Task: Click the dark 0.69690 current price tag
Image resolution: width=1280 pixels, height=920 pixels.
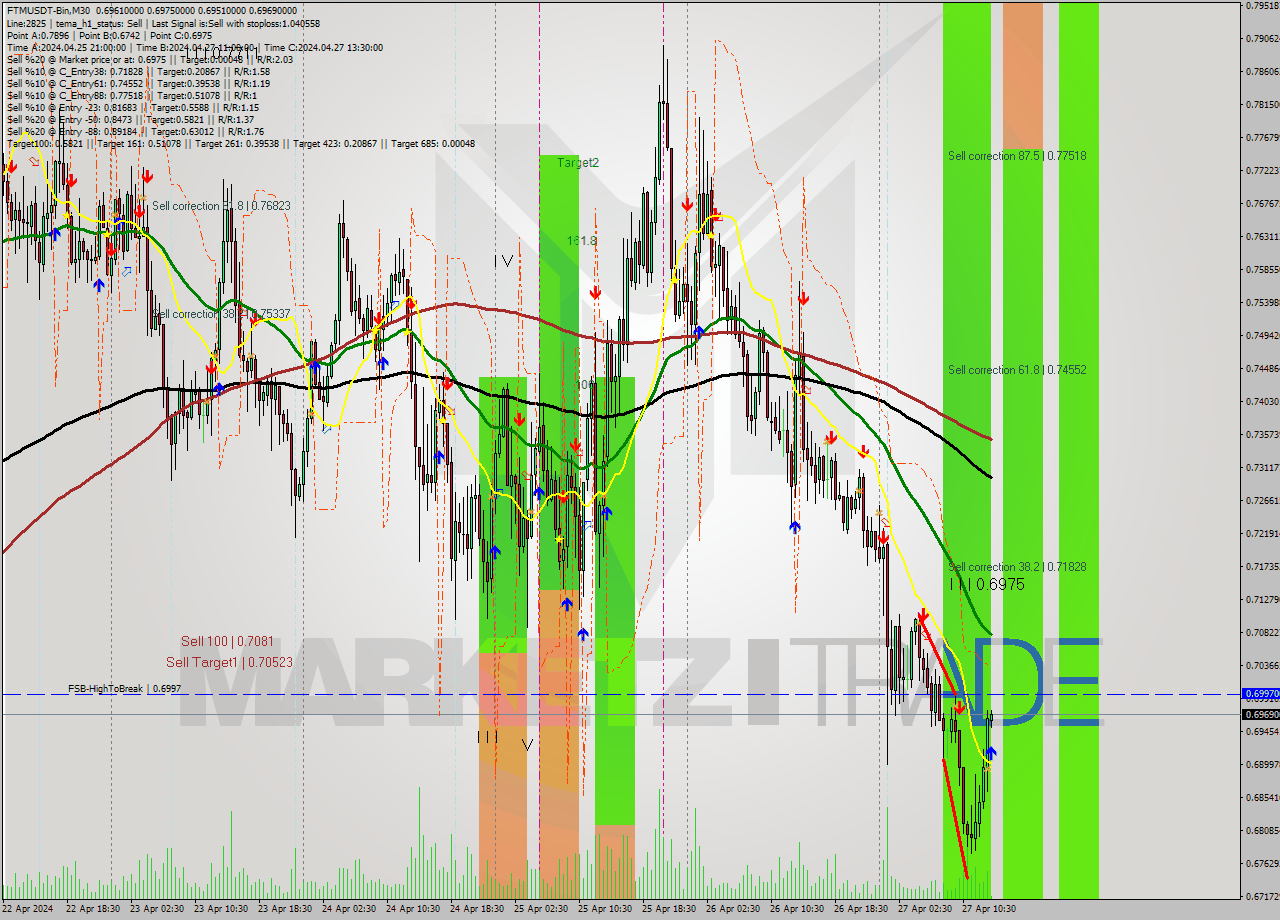Action: (1260, 714)
